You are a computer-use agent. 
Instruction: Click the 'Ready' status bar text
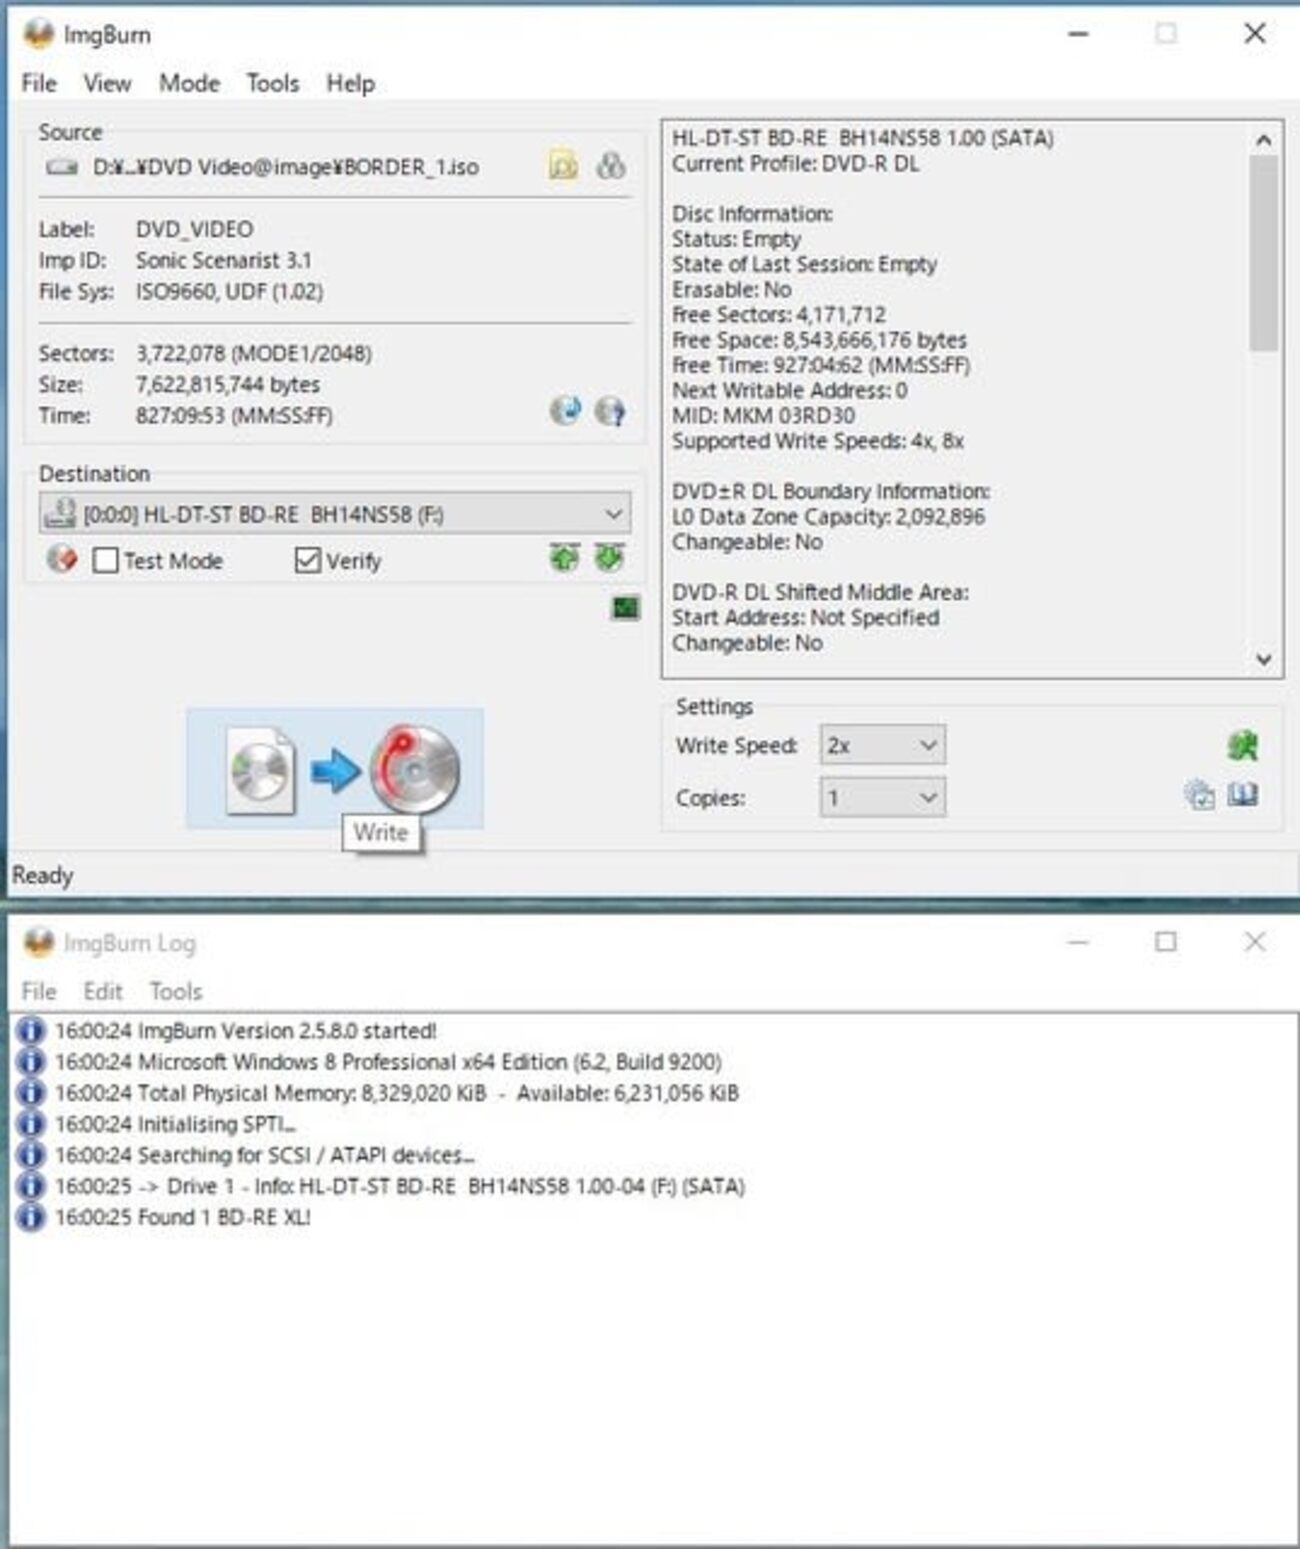click(x=42, y=876)
